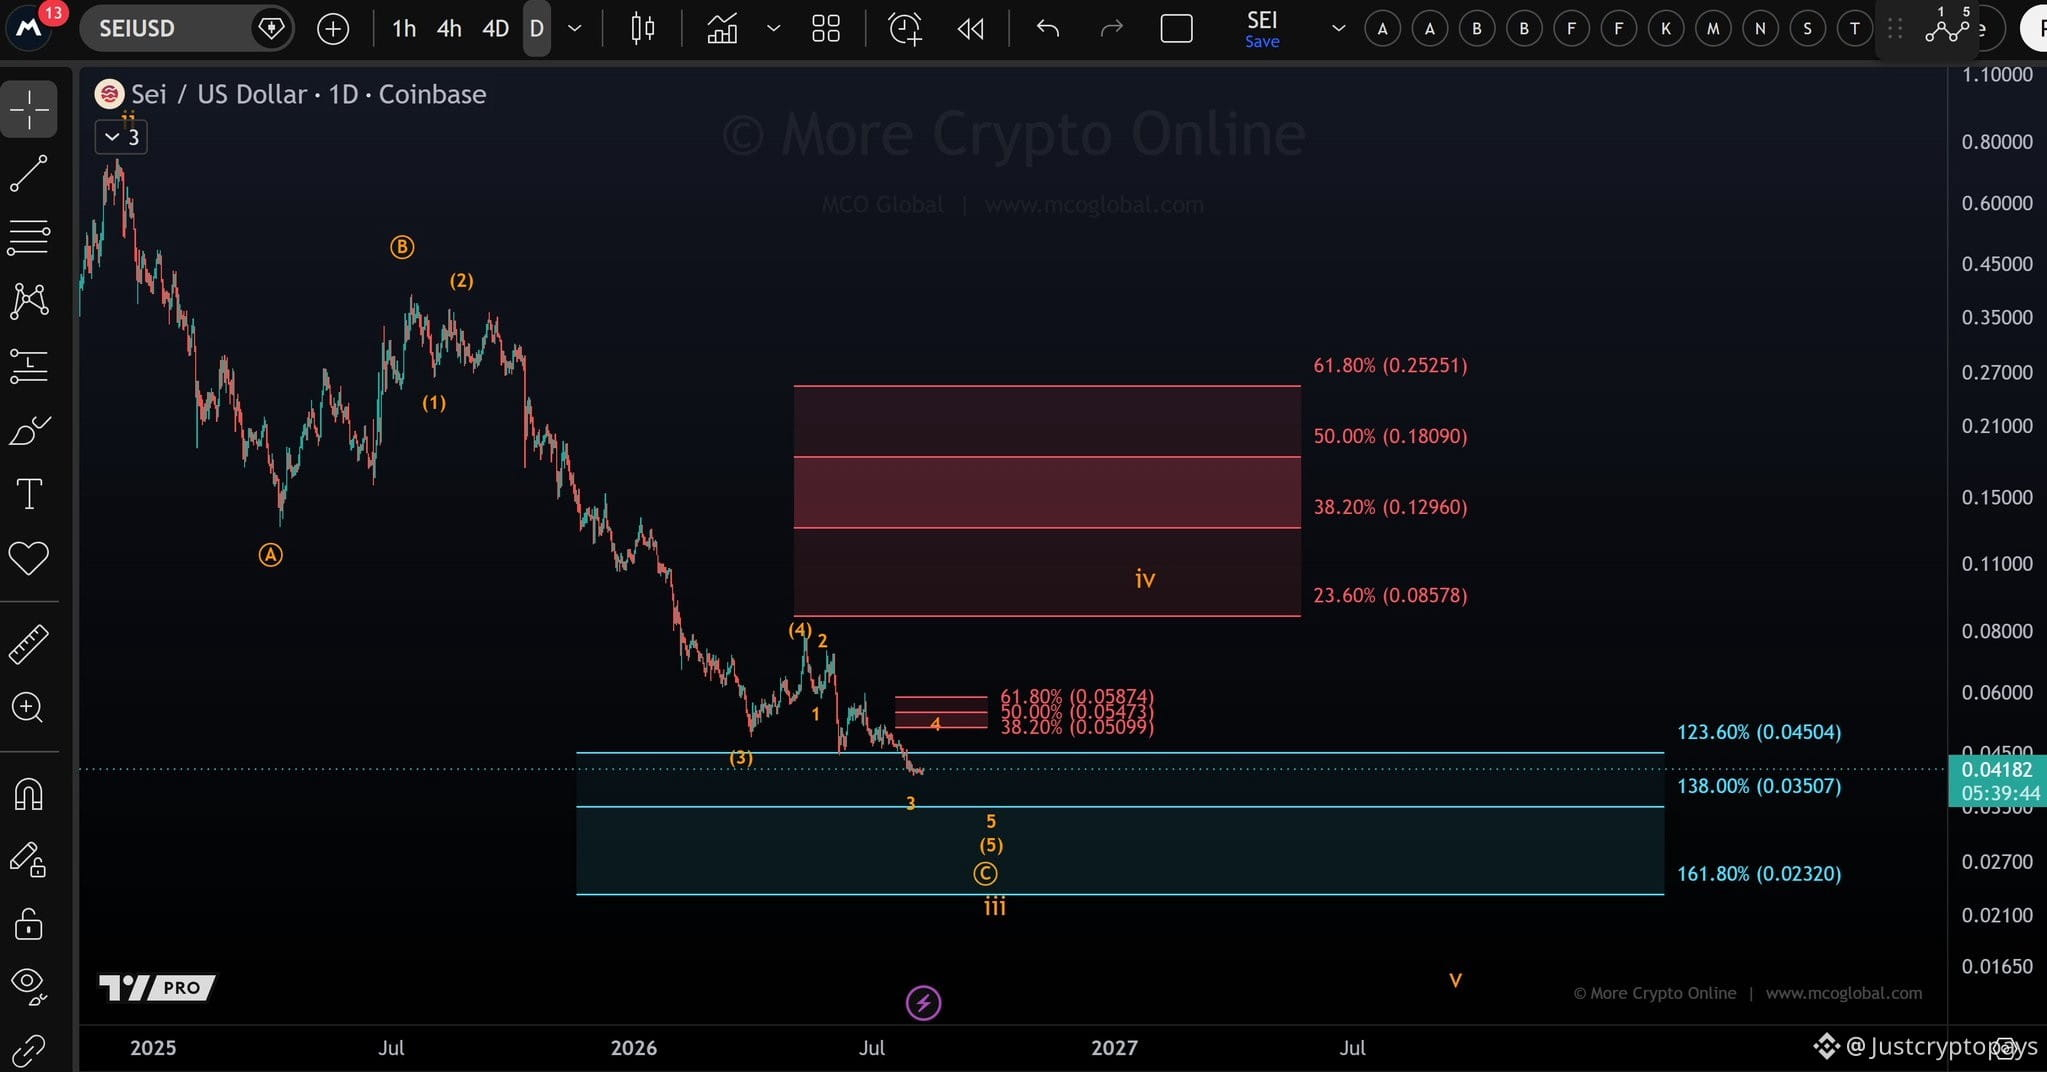
Task: Click the Sei / US Dollar chart title
Action: tap(309, 94)
